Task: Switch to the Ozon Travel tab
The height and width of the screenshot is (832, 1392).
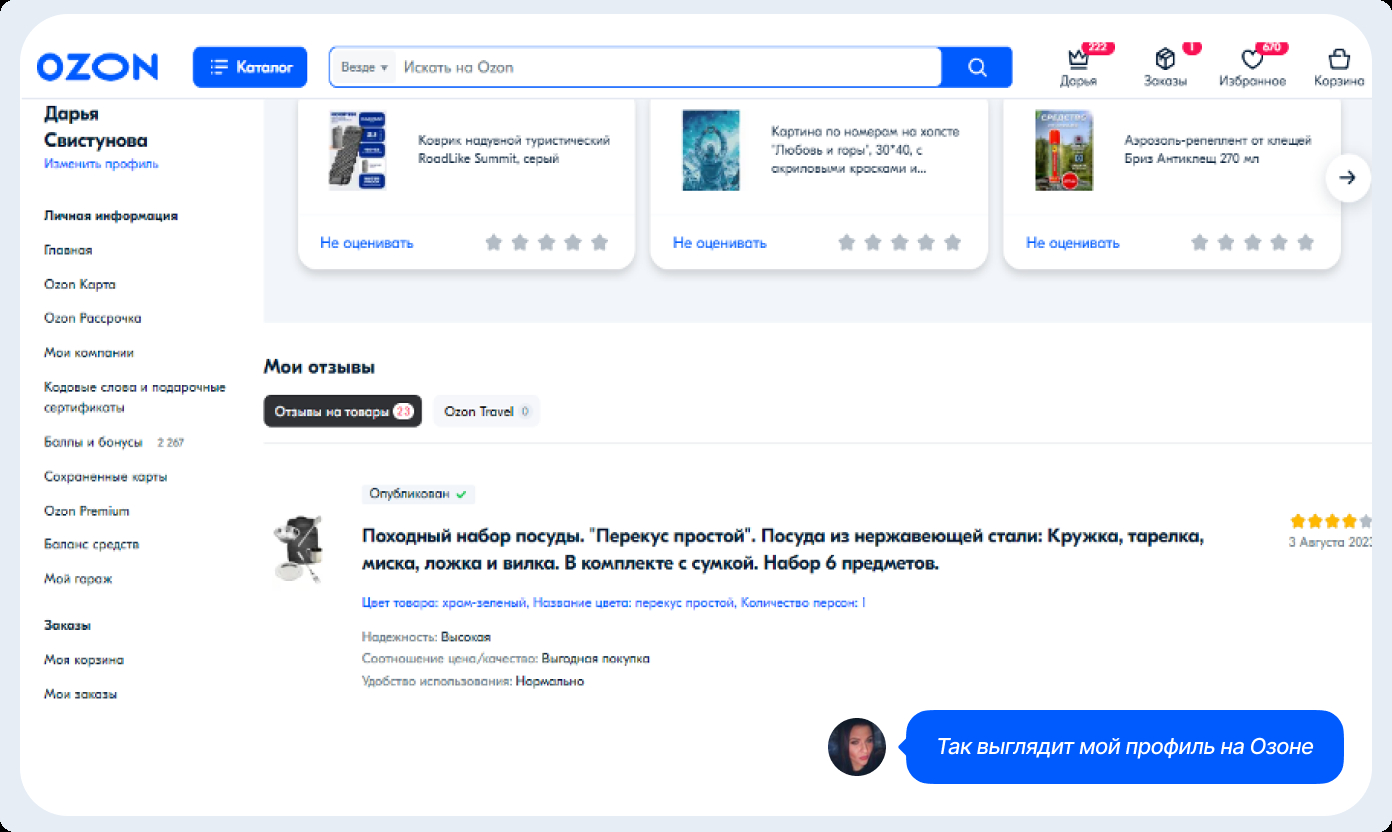Action: pyautogui.click(x=486, y=411)
